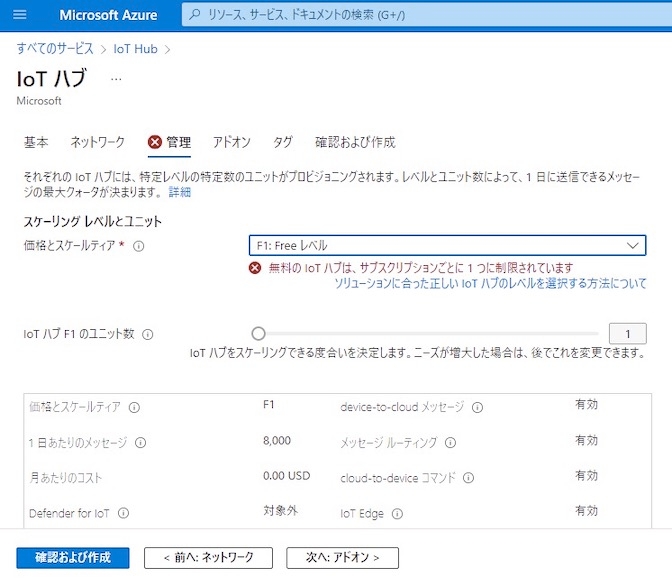
Task: Open info icon for device-to-cloud メッセージ
Action: 477,407
